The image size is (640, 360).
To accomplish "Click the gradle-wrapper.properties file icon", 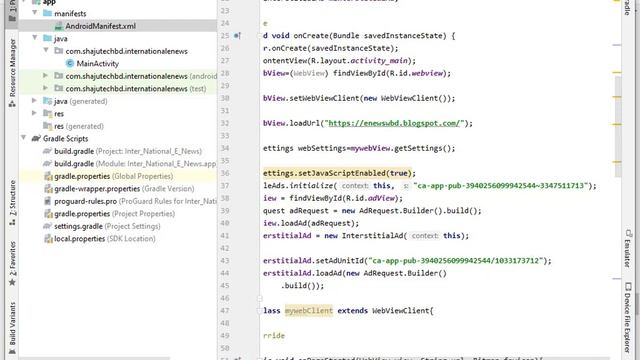I will pos(48,189).
